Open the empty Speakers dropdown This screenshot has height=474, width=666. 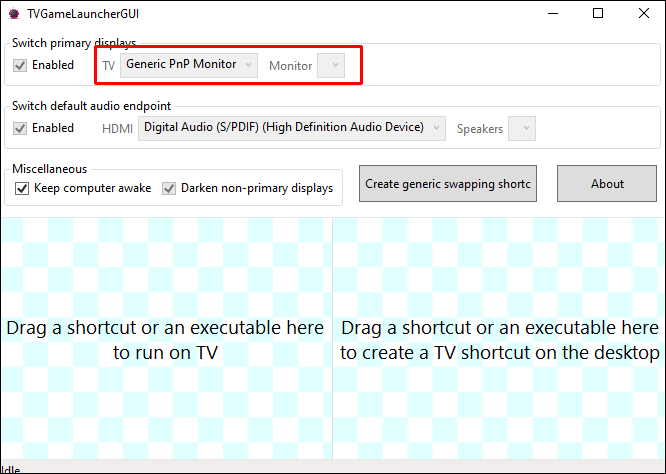(522, 128)
